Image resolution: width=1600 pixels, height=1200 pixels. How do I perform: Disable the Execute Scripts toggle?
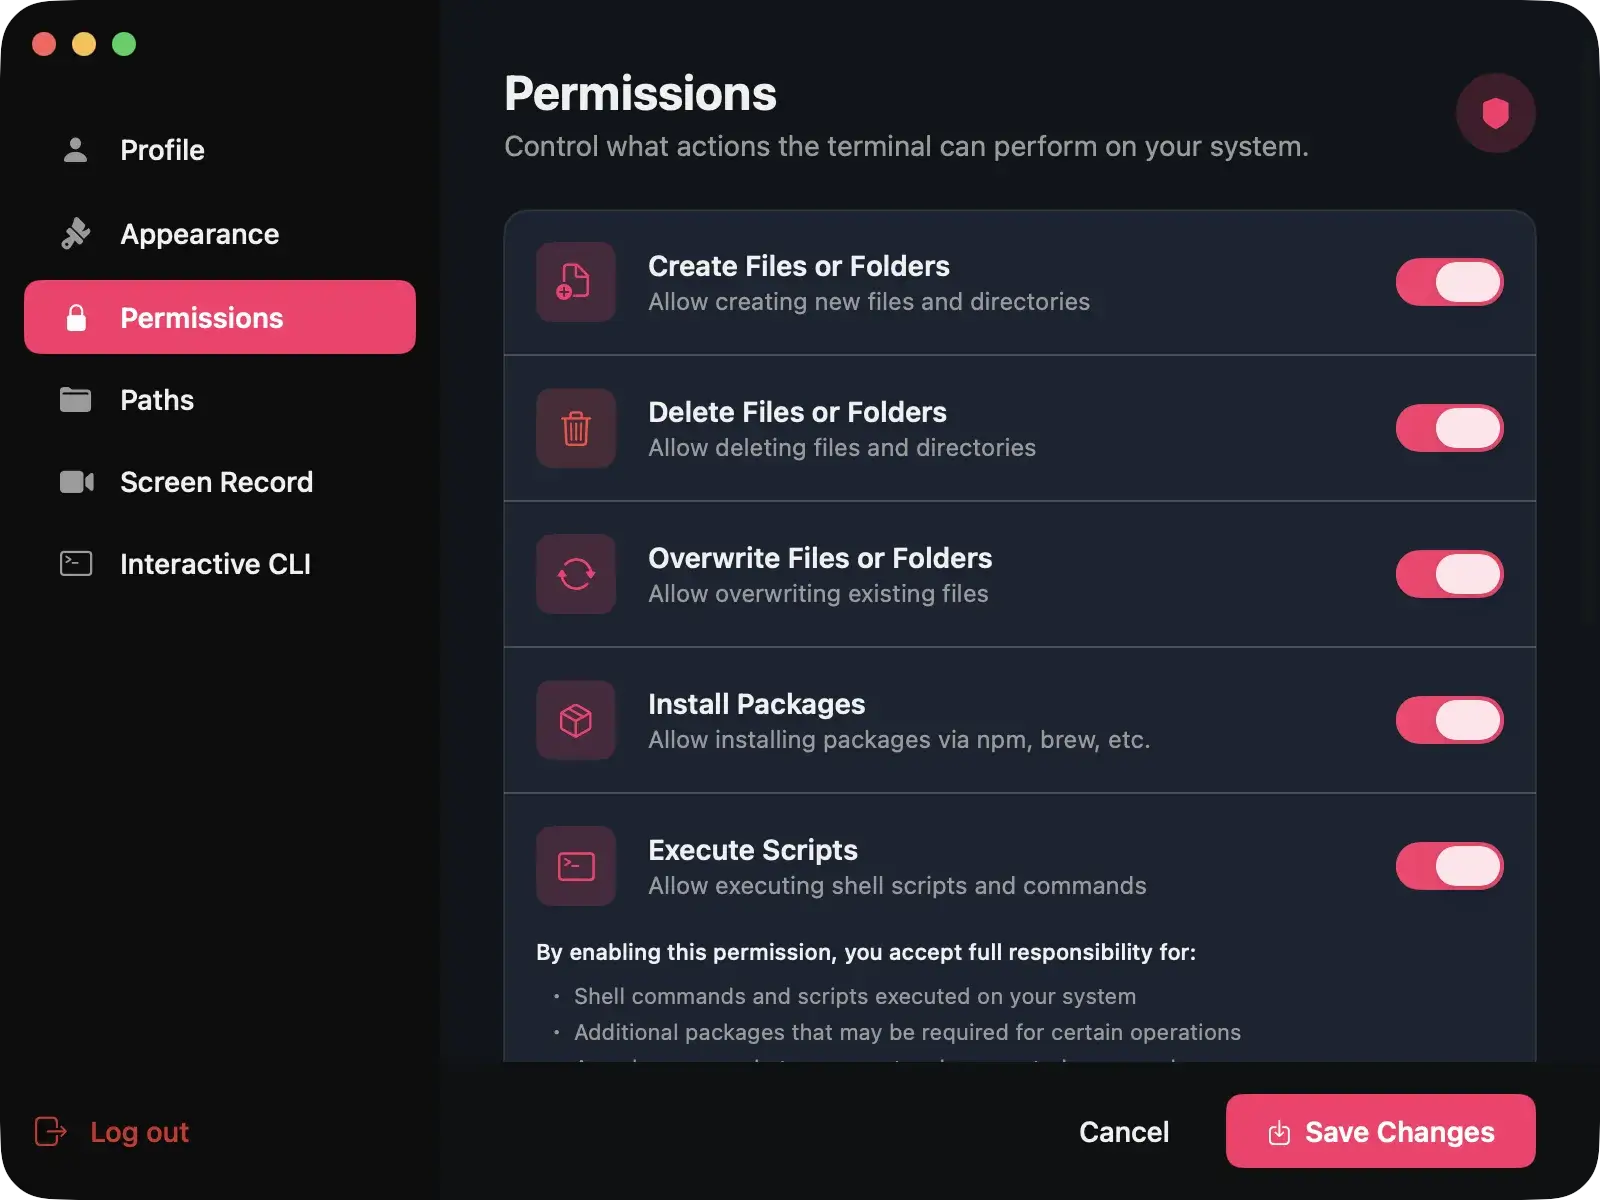[x=1449, y=866]
